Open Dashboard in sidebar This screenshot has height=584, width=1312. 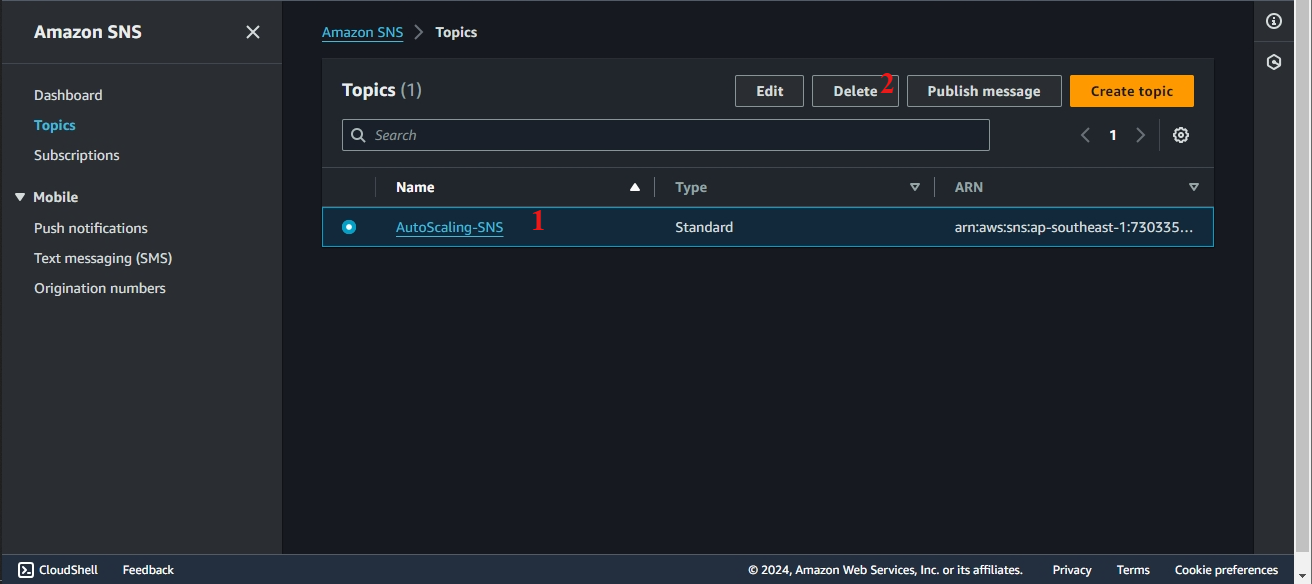(x=68, y=95)
